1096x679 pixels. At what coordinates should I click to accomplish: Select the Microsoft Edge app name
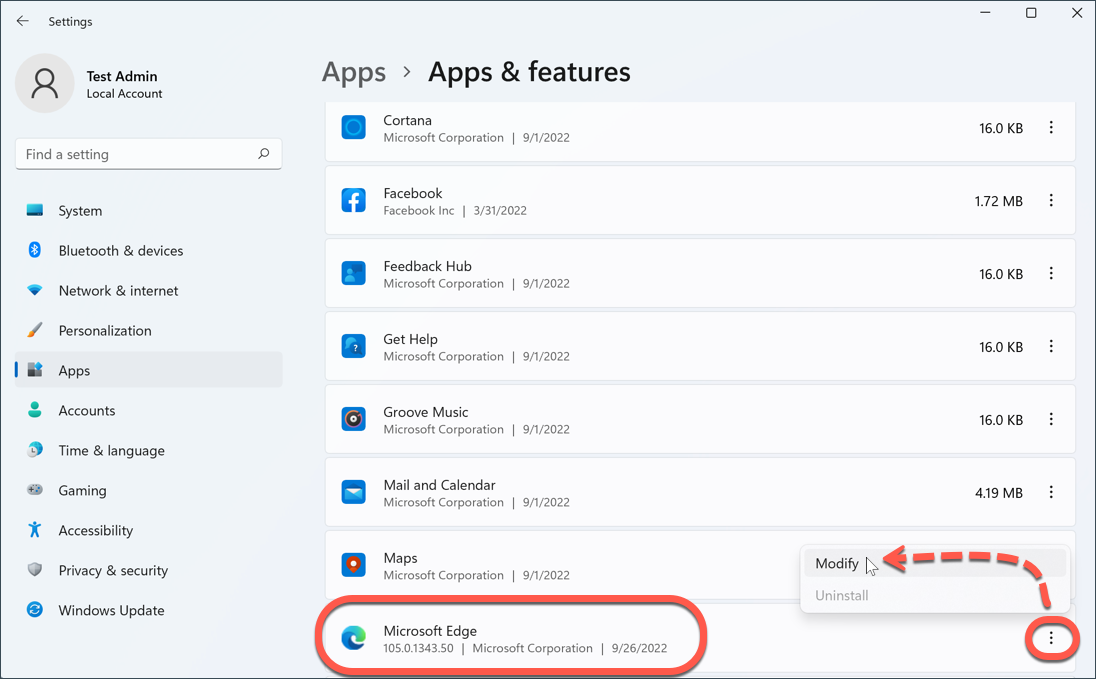(430, 631)
